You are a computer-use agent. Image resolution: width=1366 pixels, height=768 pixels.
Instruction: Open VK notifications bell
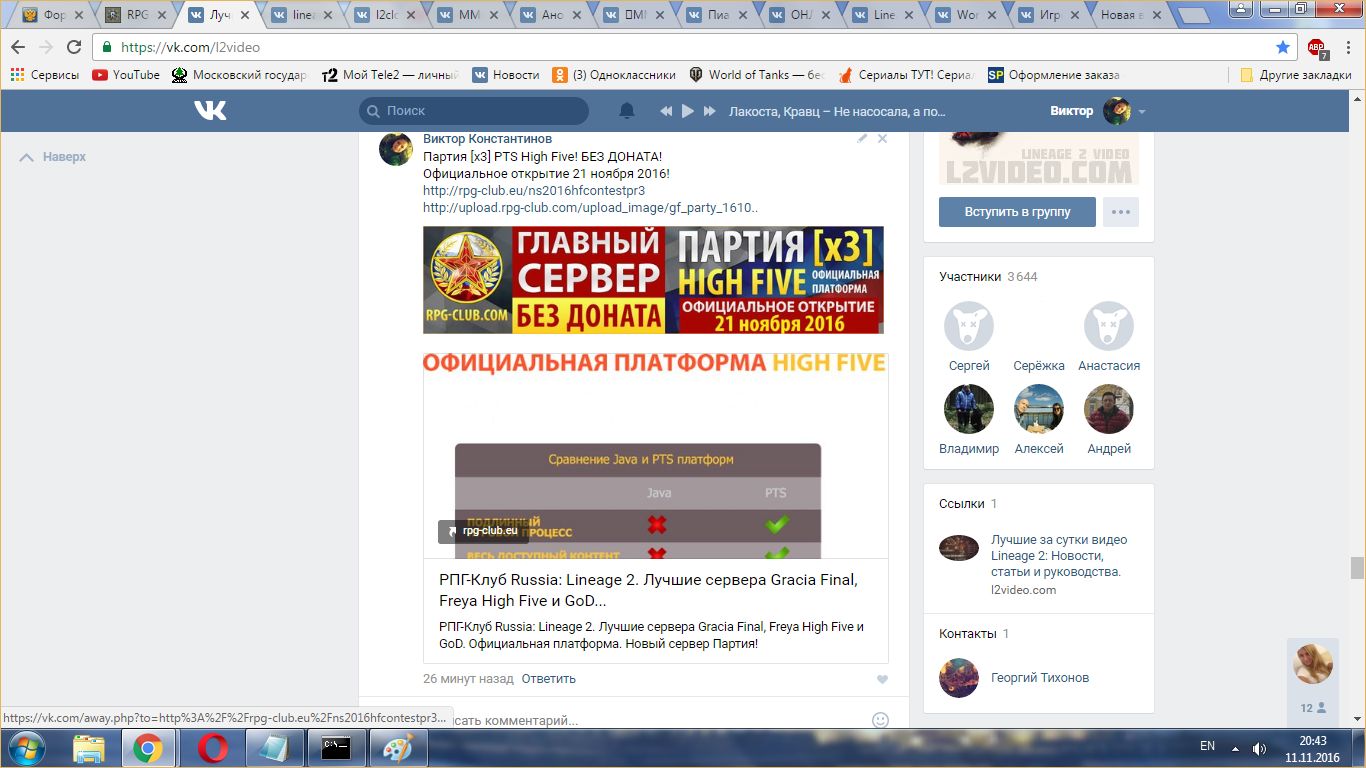(627, 110)
